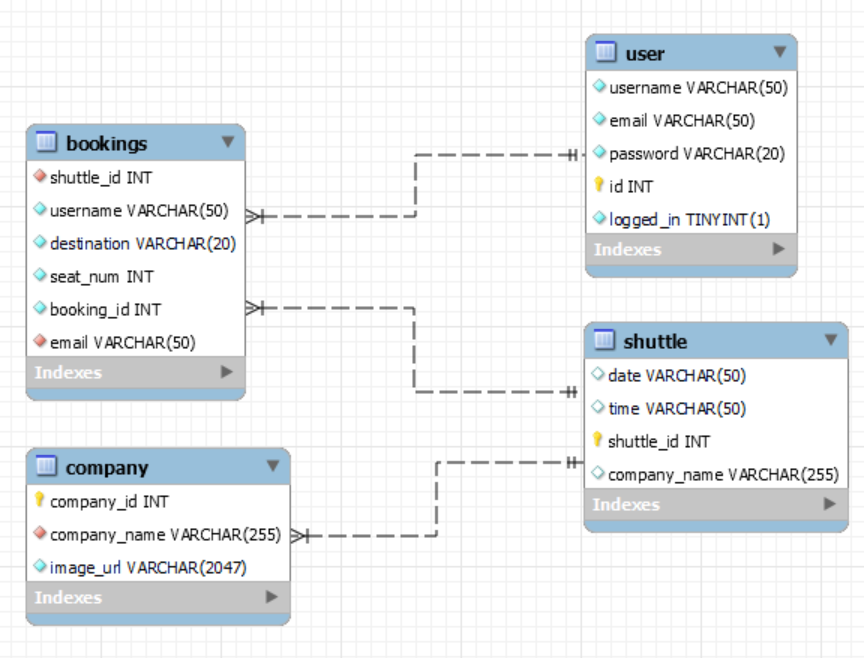This screenshot has height=658, width=864.
Task: Click the shuttle table icon
Action: point(604,340)
